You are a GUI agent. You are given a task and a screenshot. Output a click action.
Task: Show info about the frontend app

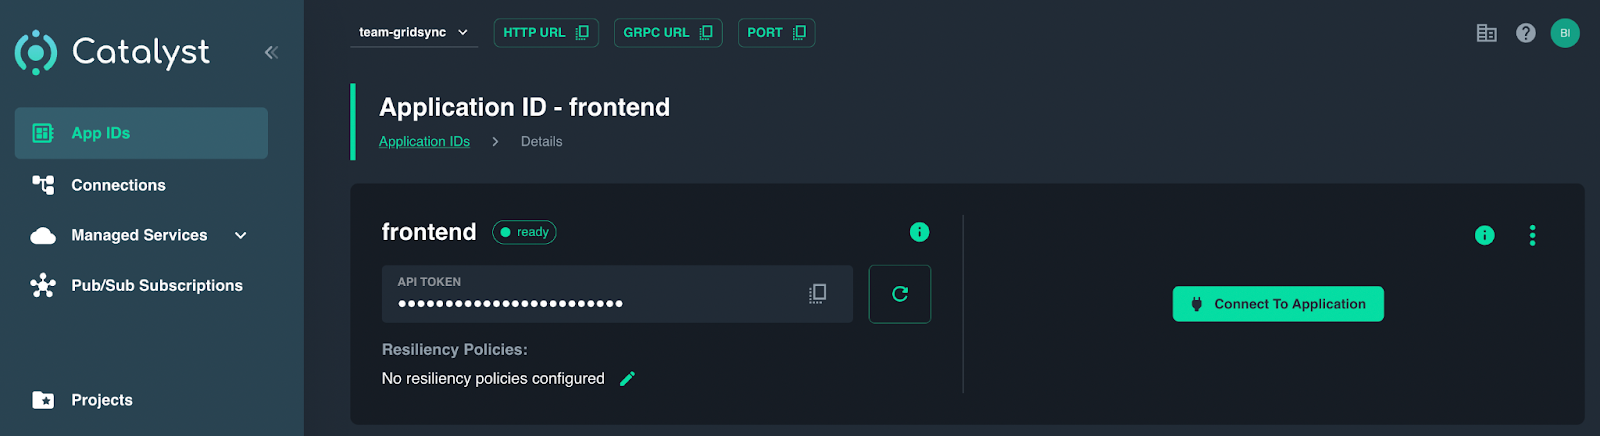click(919, 232)
